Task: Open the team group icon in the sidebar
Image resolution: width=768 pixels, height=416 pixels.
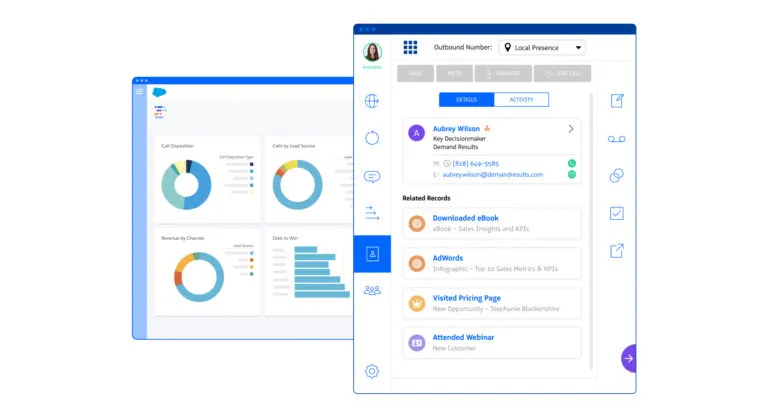Action: [x=372, y=291]
